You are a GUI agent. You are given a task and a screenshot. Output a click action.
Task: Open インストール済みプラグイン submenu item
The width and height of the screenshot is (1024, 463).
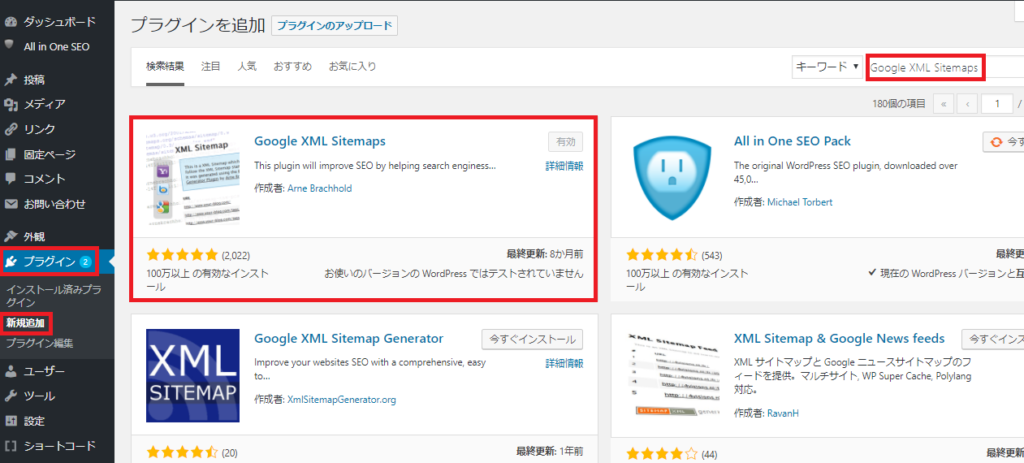pos(54,295)
